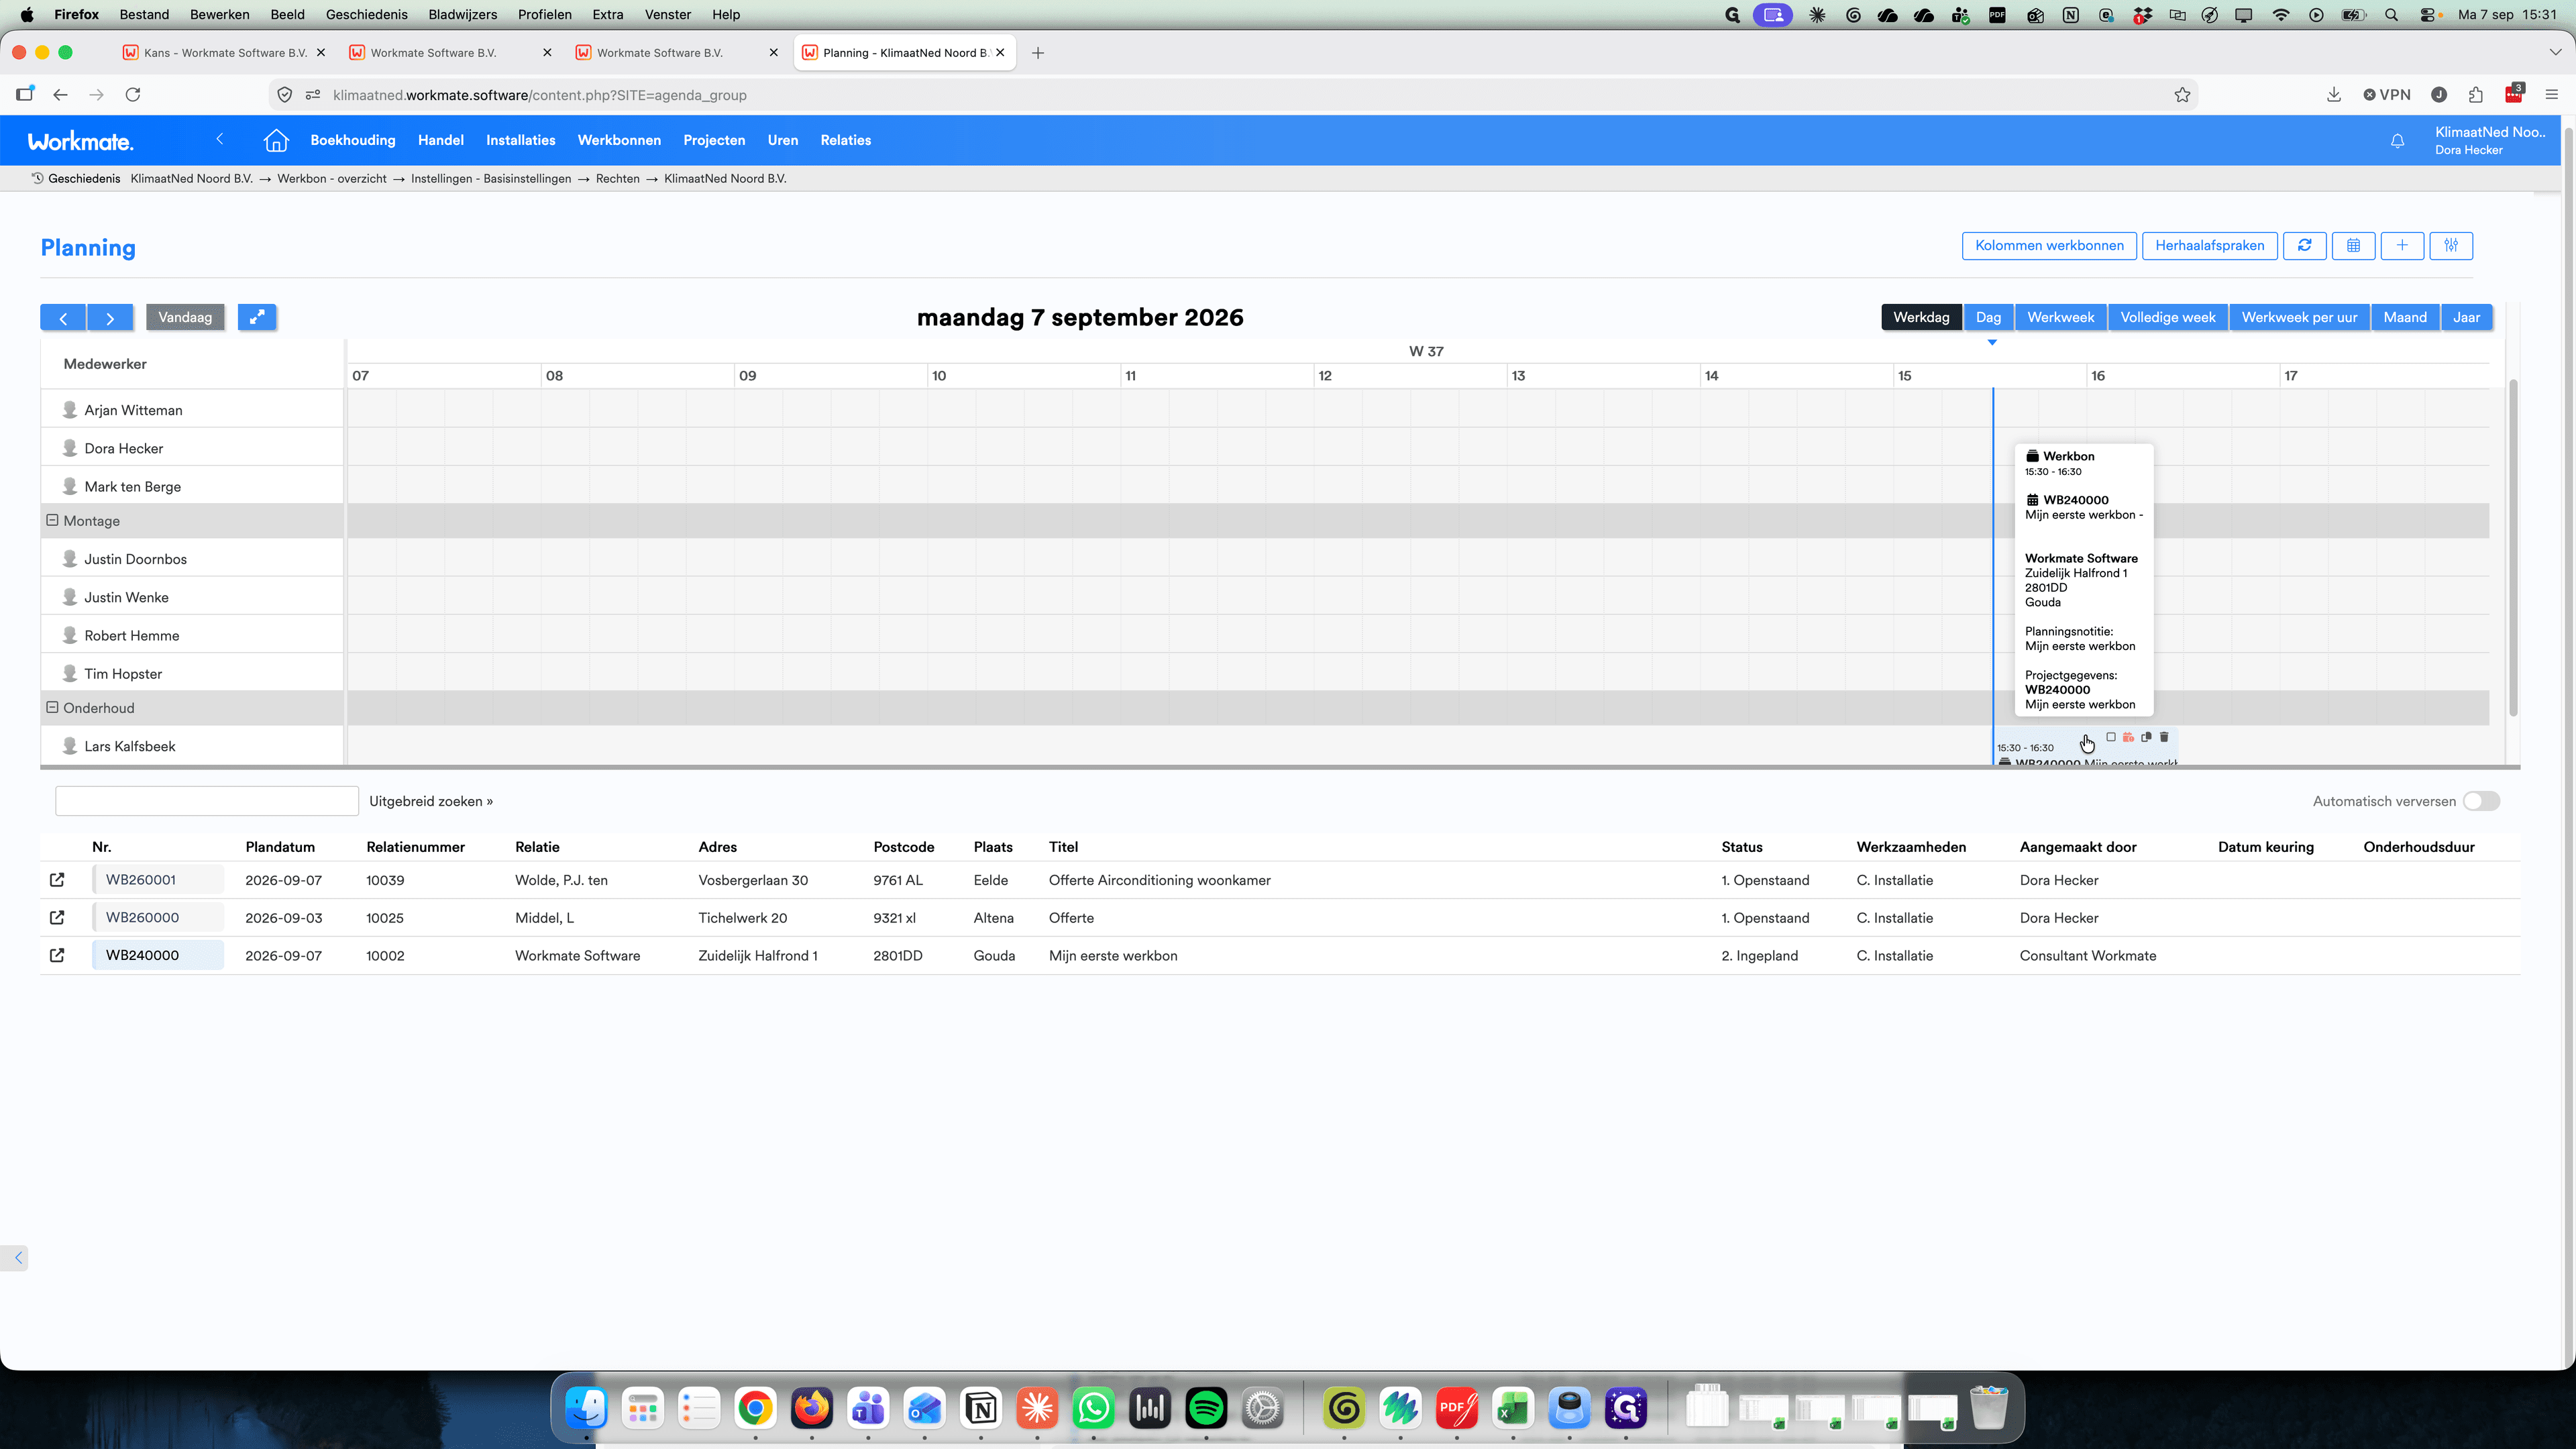Open the left side panel chevron
This screenshot has width=2576, height=1449.
pos(18,1258)
